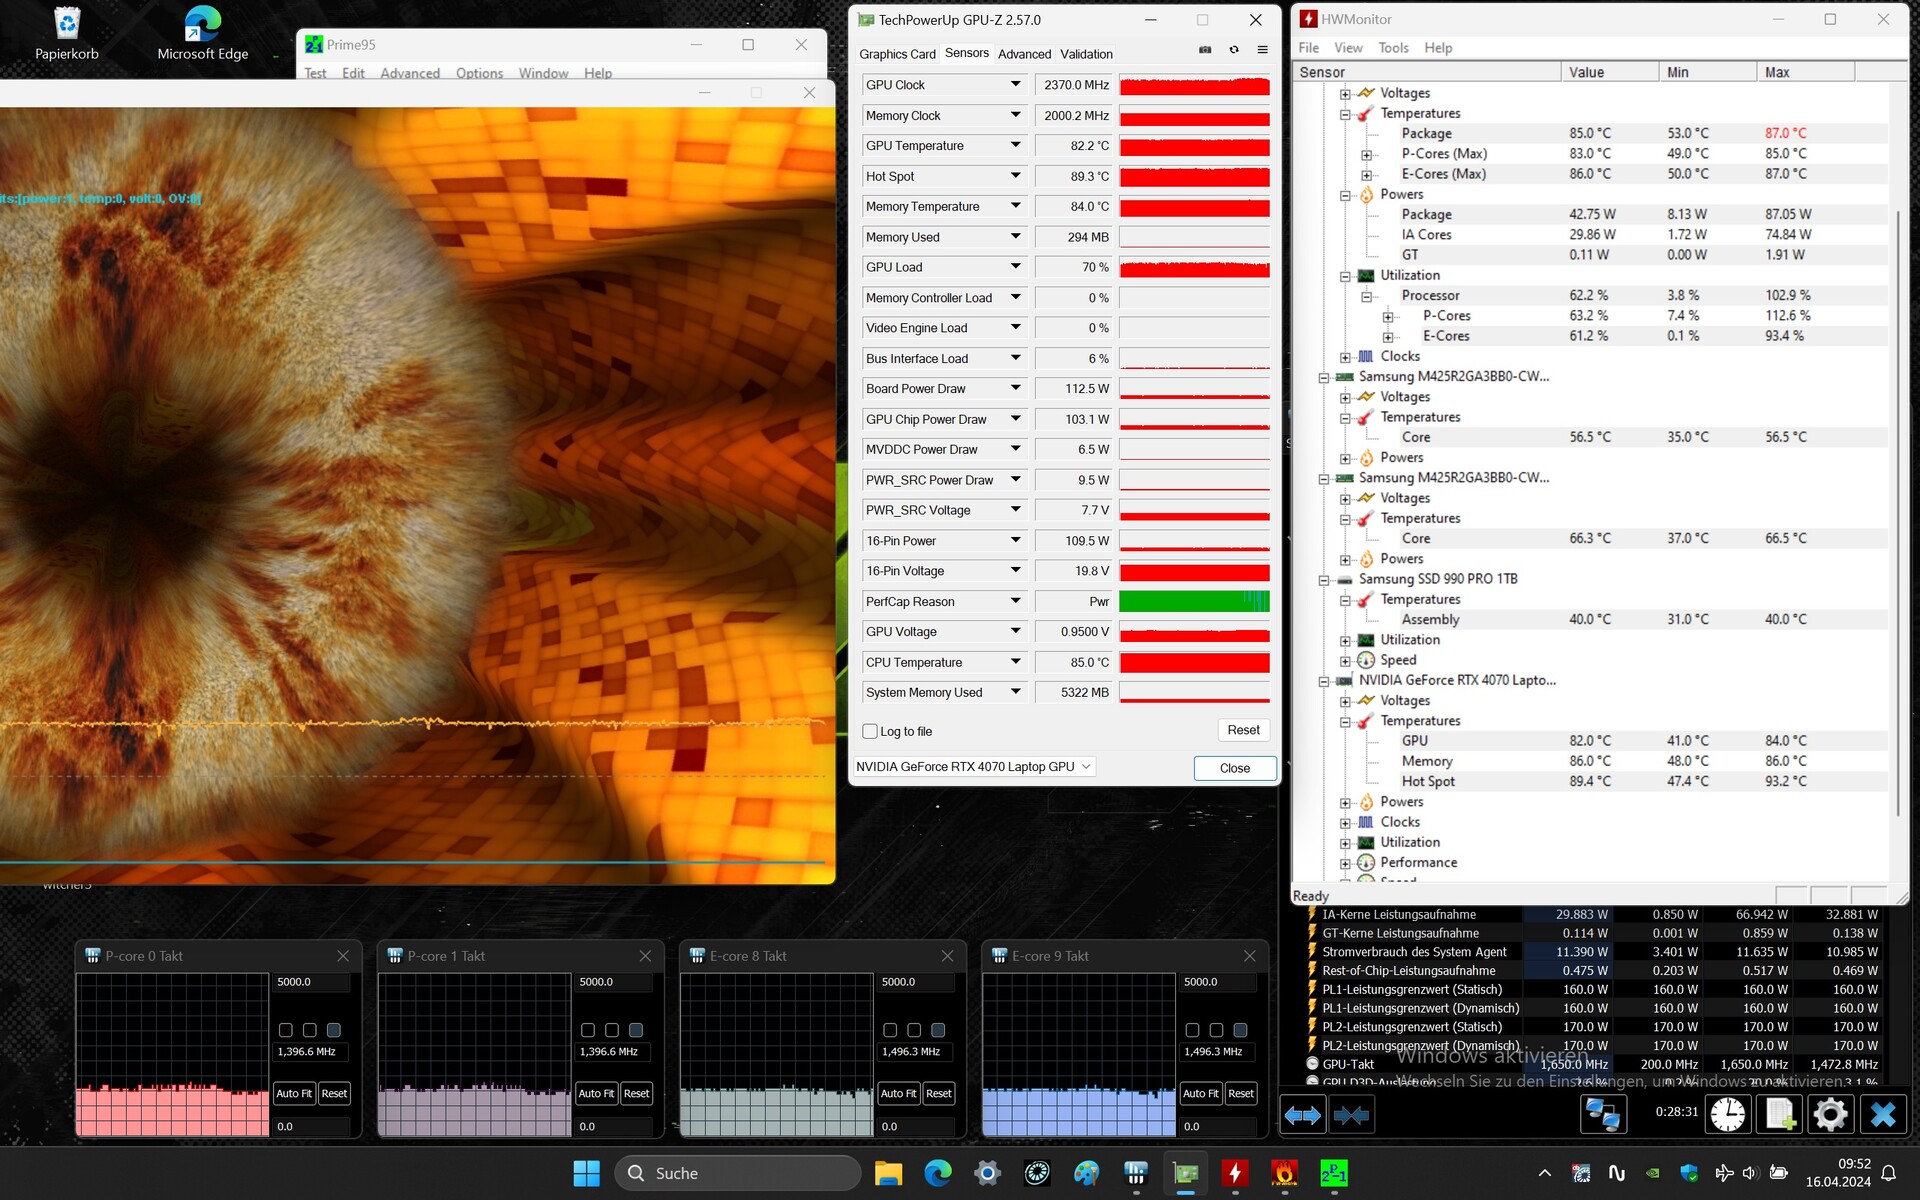This screenshot has width=1920, height=1200.
Task: Open the Microsoft Edge desktop shortcut
Action: [x=203, y=33]
